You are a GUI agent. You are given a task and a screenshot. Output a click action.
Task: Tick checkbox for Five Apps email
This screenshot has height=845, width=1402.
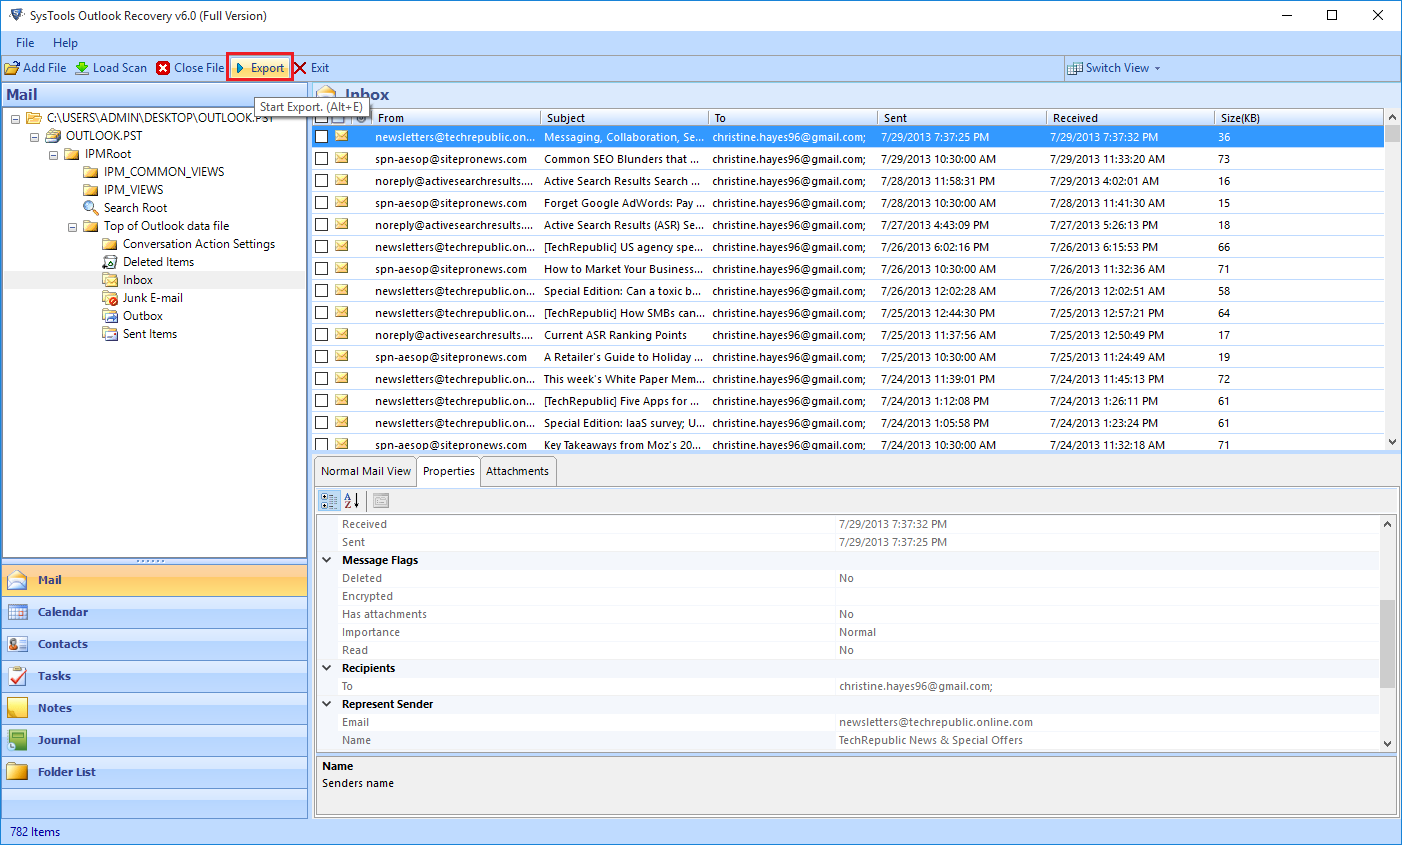click(x=321, y=400)
